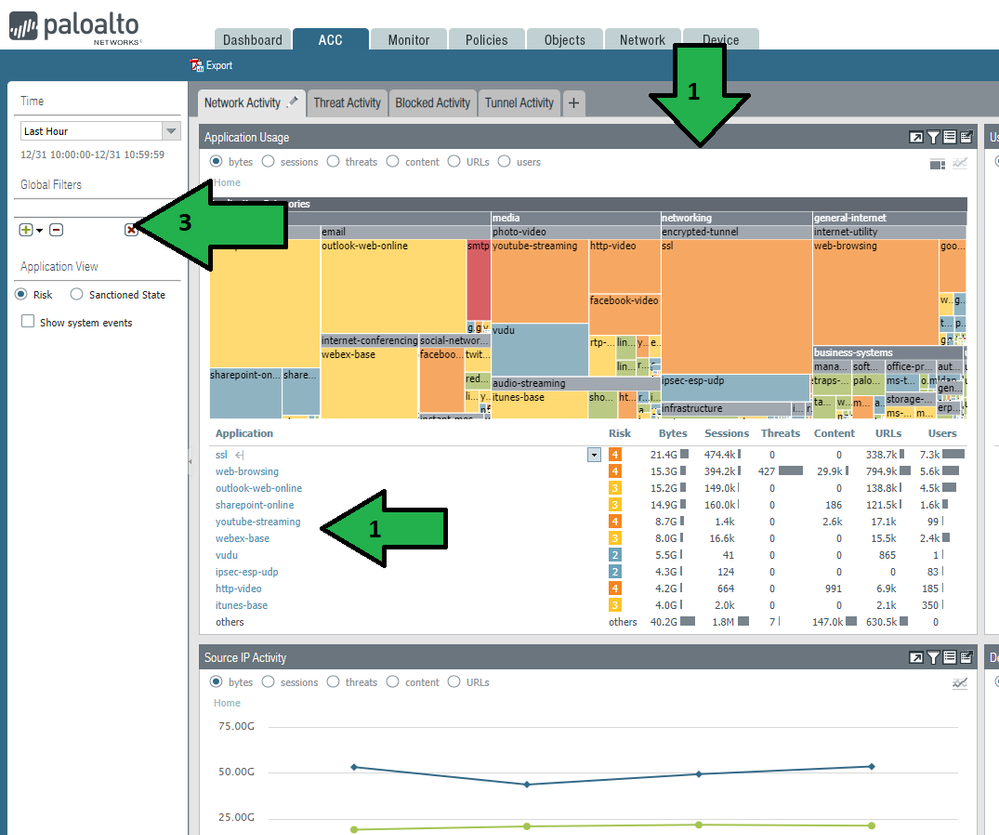Click the youtube-streaming application link
This screenshot has height=835, width=999.
pyautogui.click(x=257, y=522)
